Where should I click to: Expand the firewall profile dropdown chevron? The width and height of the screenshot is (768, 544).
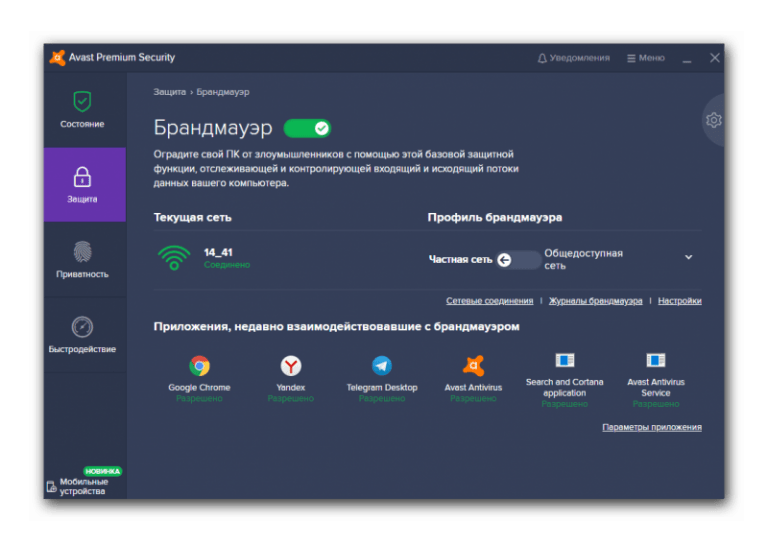click(689, 257)
